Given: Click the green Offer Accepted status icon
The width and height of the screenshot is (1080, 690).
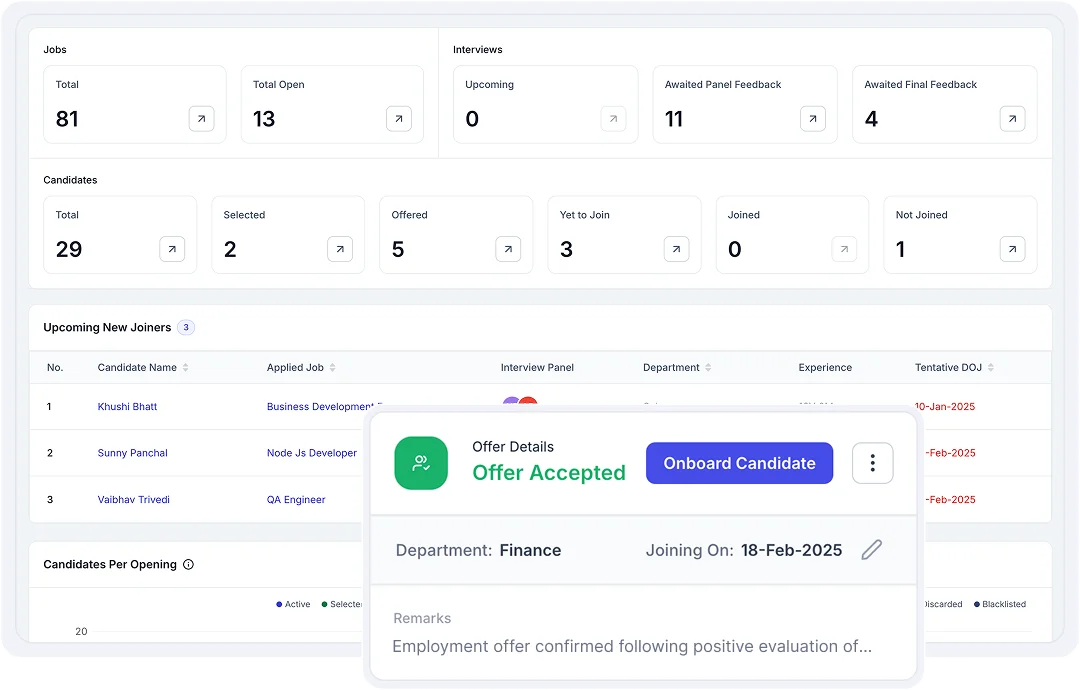Looking at the screenshot, I should pos(421,463).
